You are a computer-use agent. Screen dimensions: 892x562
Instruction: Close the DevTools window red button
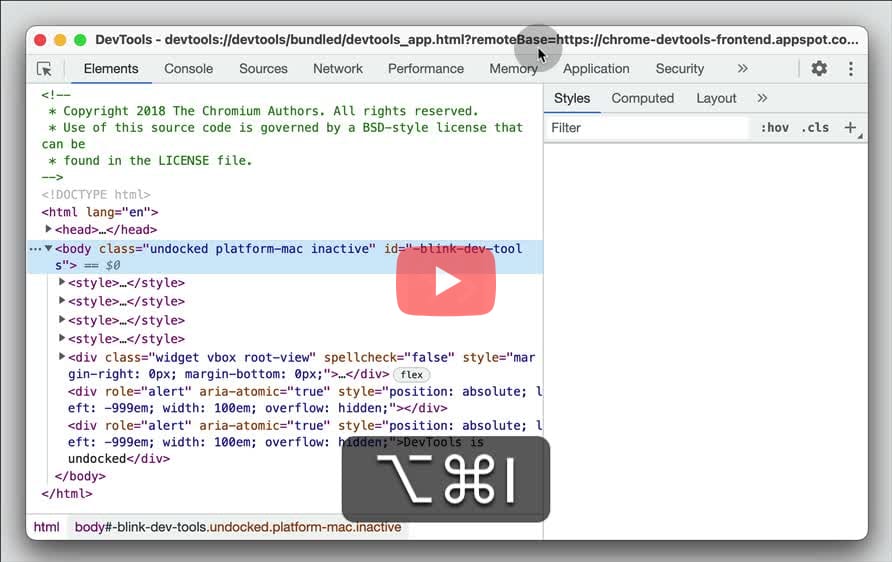[x=40, y=40]
